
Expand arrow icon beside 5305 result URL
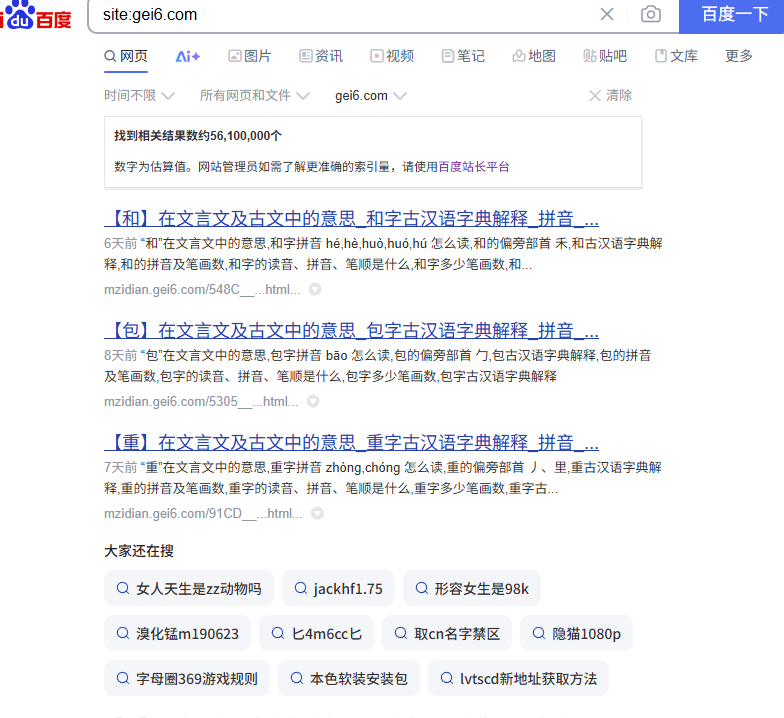(313, 402)
